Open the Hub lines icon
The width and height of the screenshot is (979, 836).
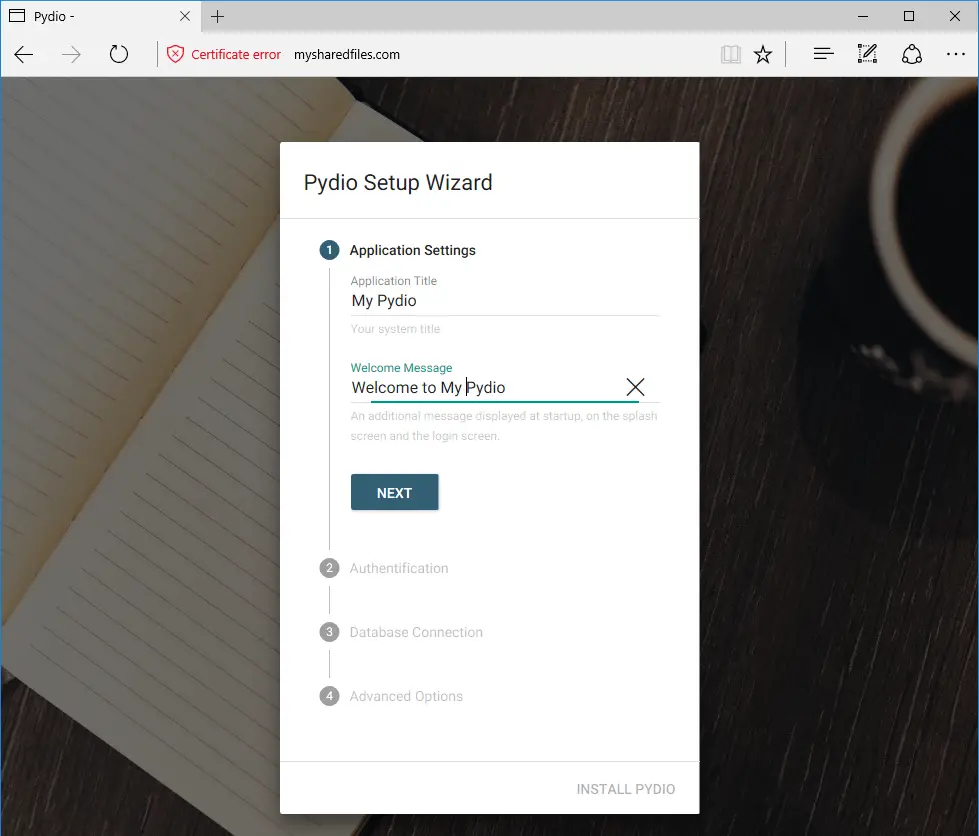coord(824,54)
